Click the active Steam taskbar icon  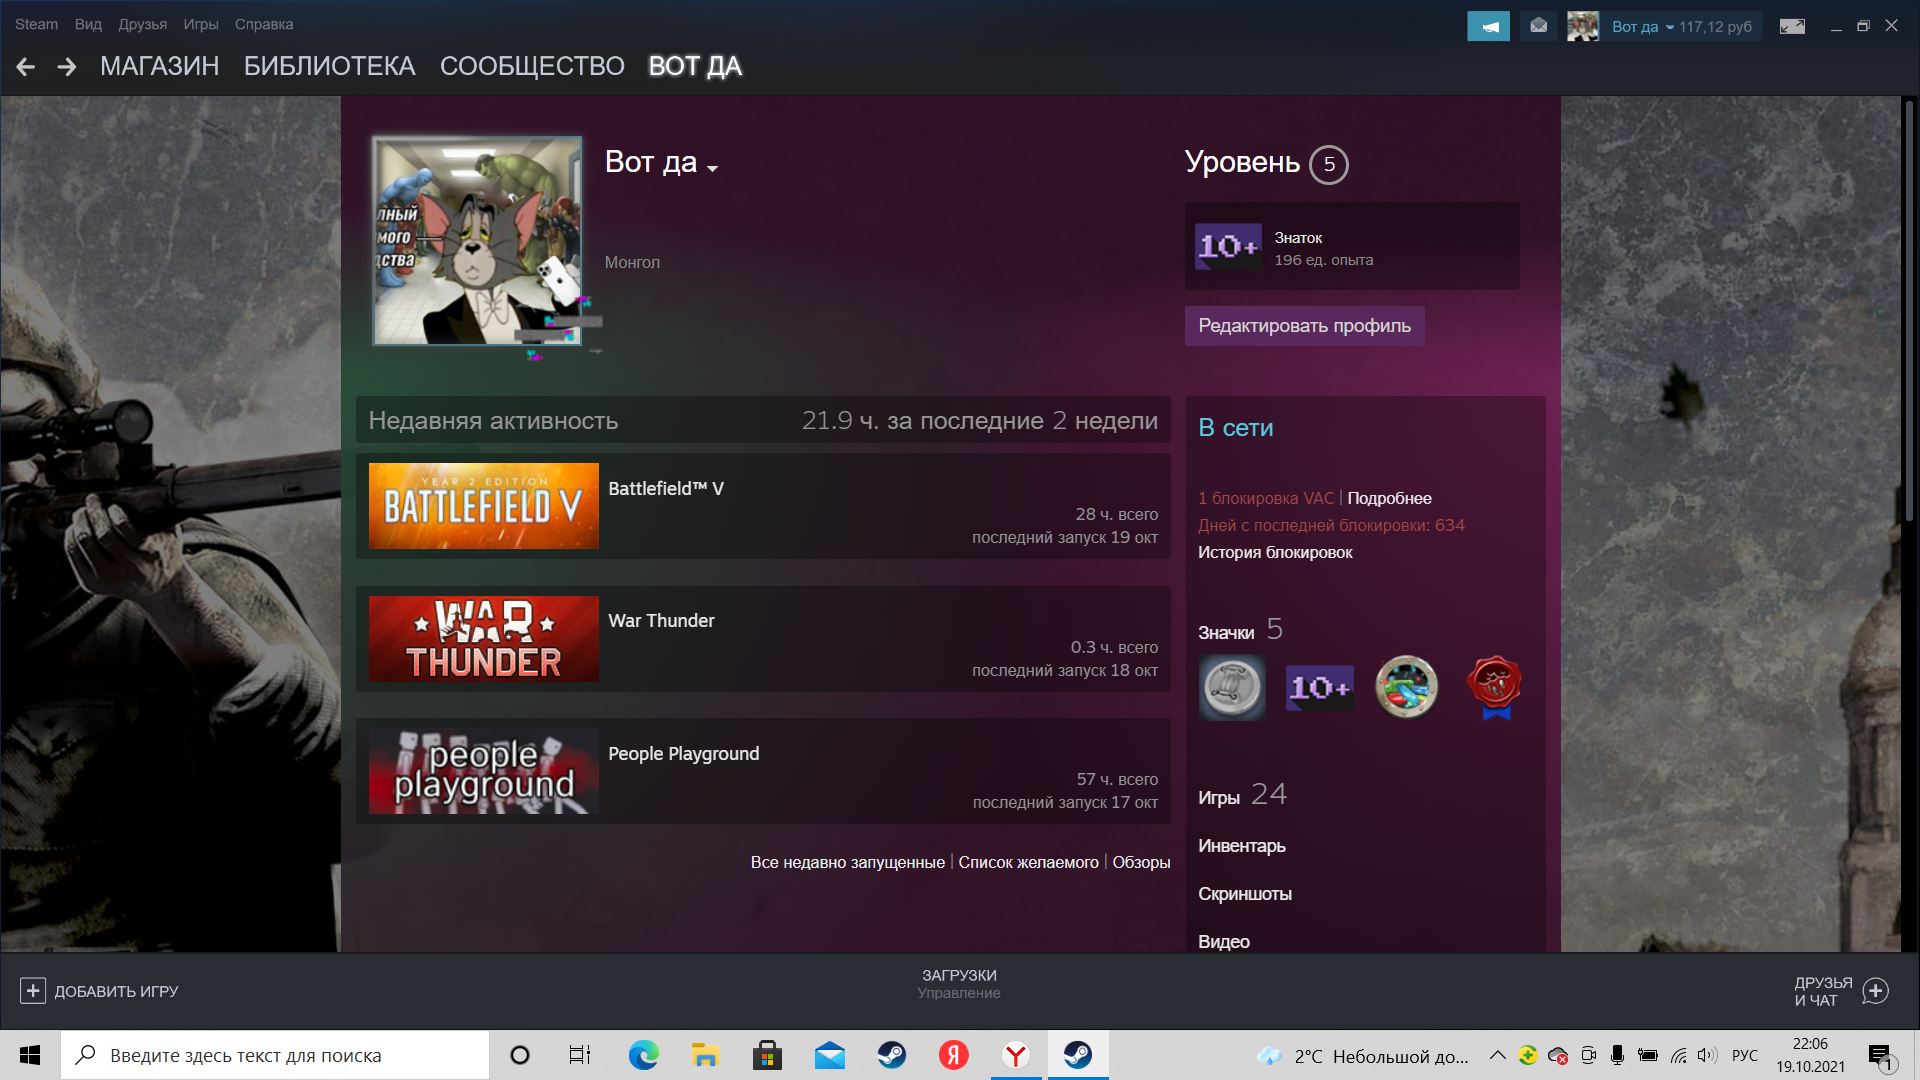click(1078, 1055)
